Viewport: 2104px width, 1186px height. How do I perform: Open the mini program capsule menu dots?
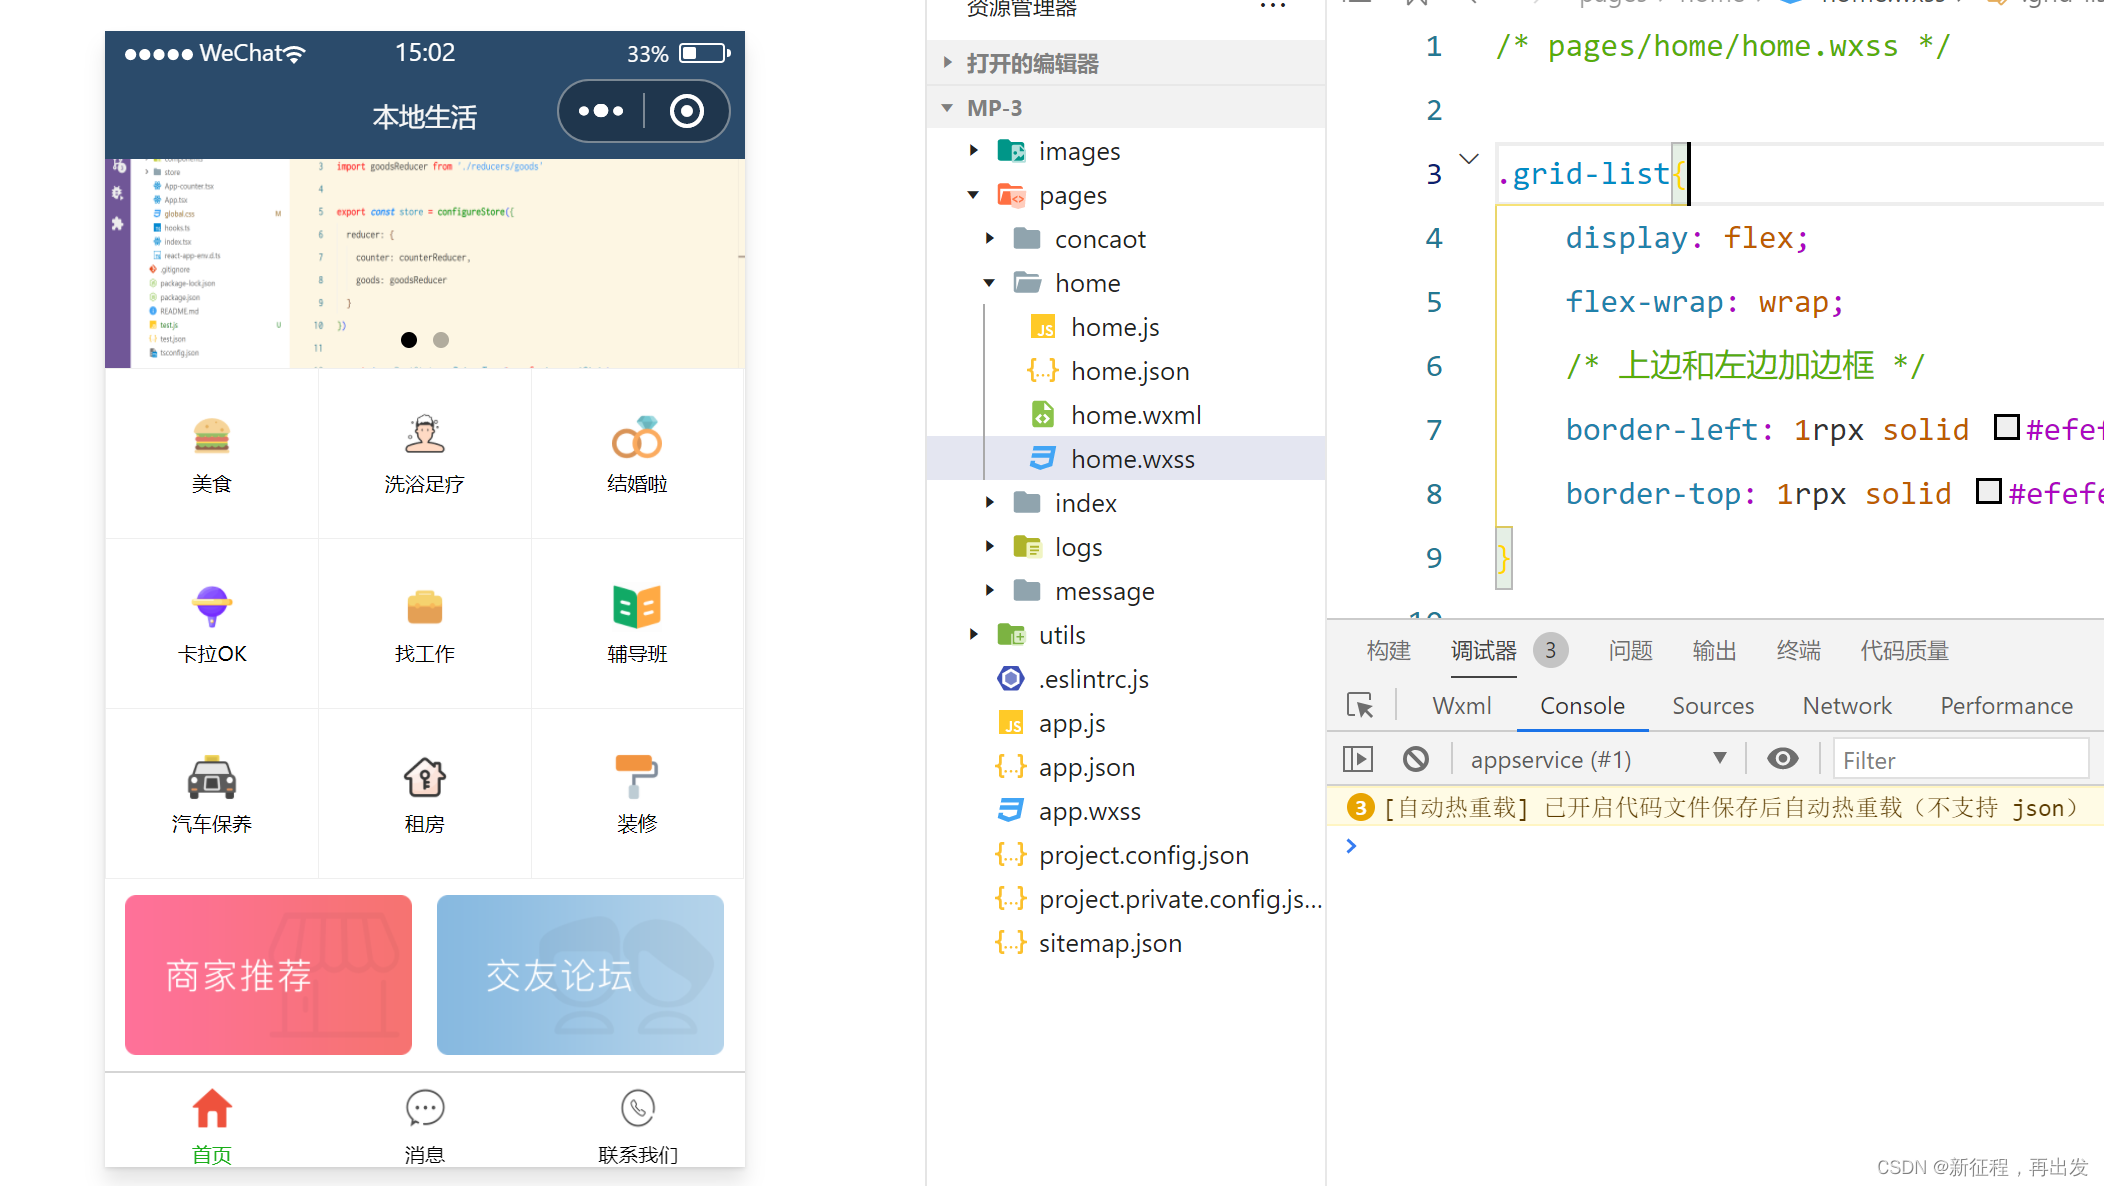(x=601, y=111)
